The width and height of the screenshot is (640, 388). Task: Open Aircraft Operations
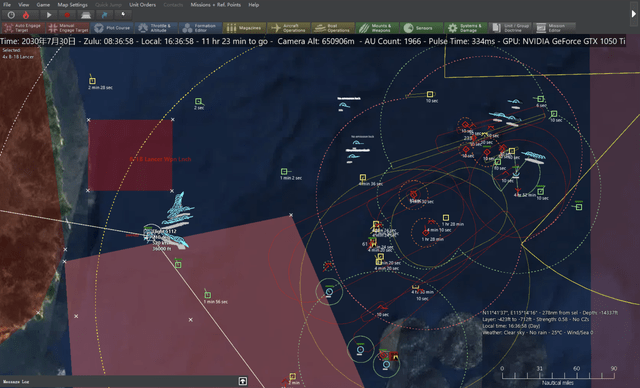(288, 28)
